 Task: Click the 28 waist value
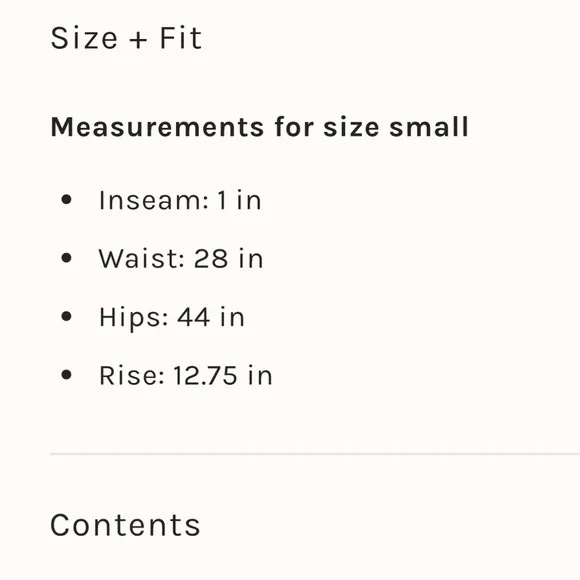point(211,258)
